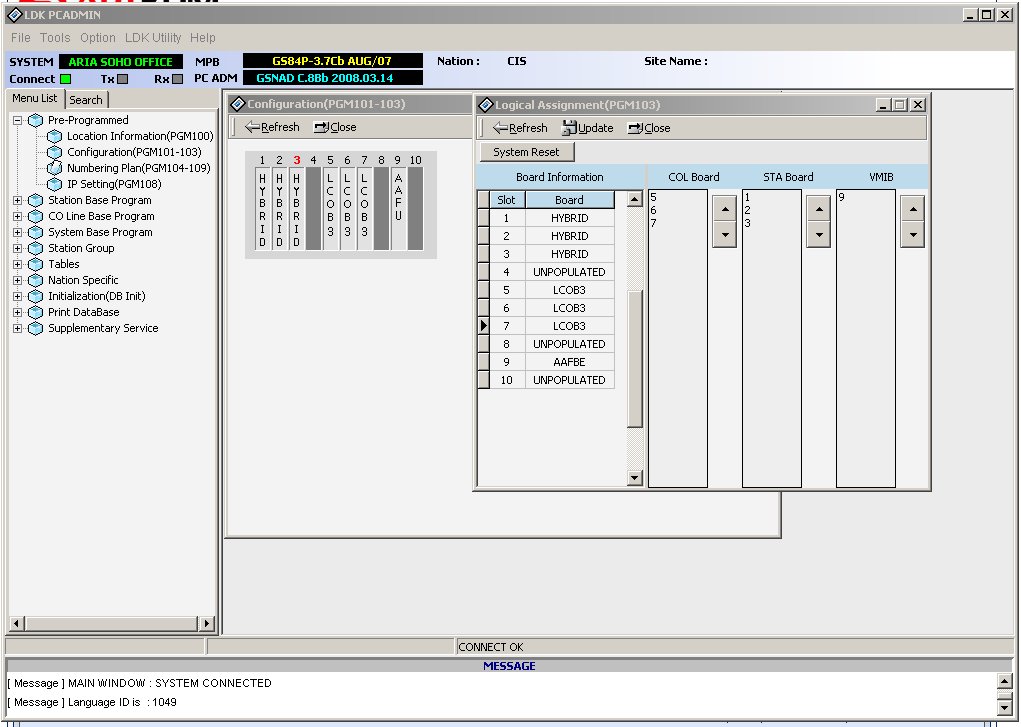
Task: Click Board Information scrollbar up arrow
Action: (634, 199)
